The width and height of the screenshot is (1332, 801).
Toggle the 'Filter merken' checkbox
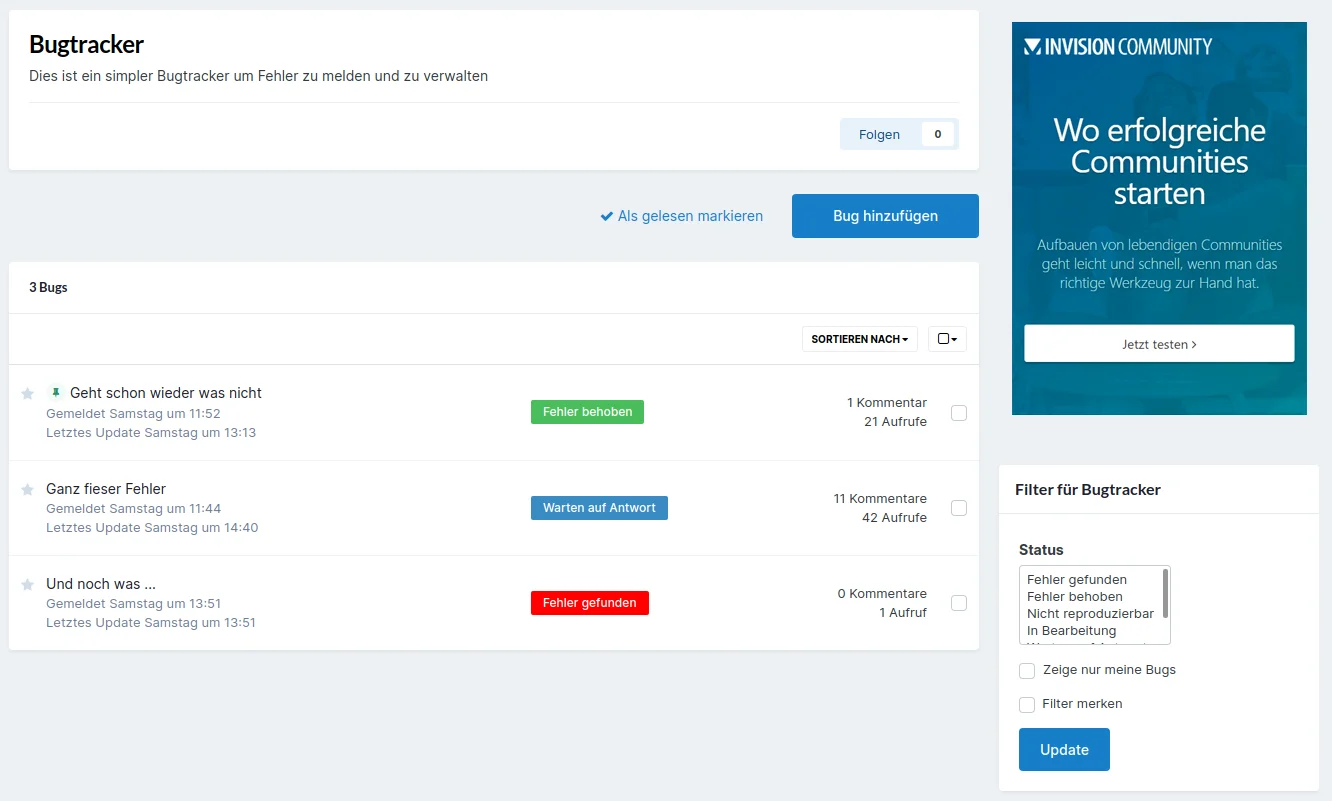pos(1027,705)
